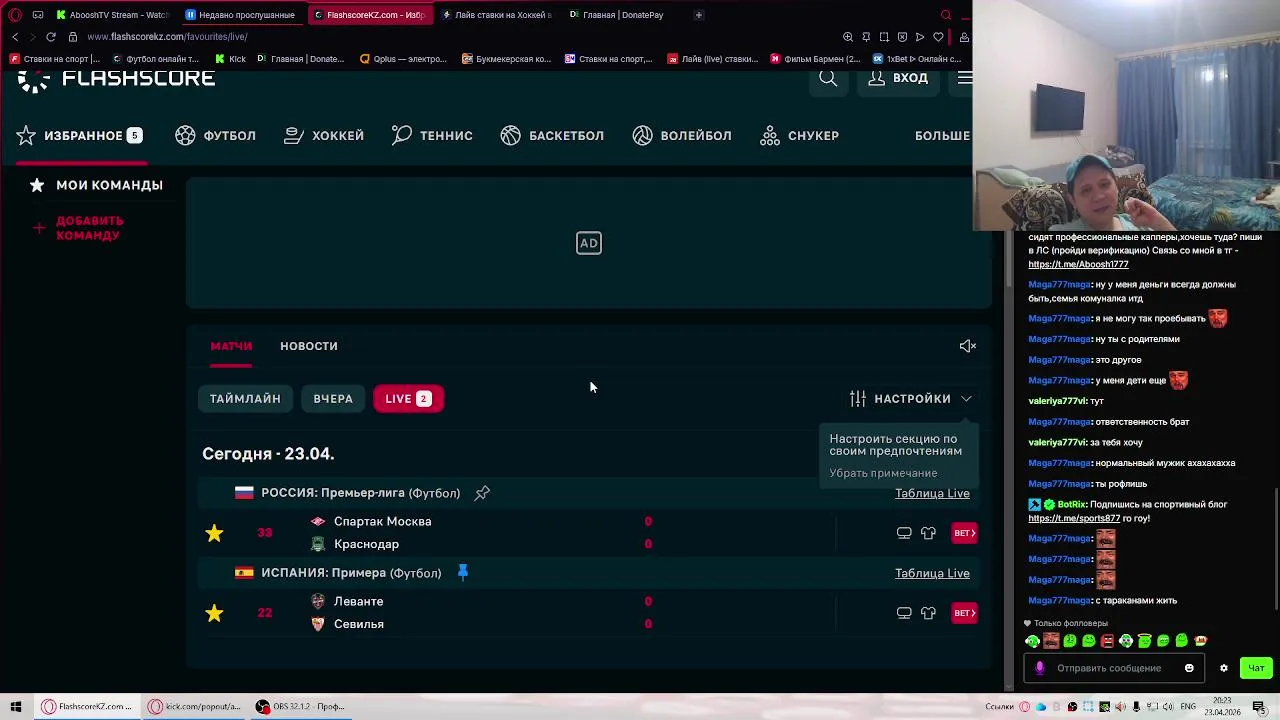
Task: Click the browser zoom magnifier icon
Action: (848, 37)
